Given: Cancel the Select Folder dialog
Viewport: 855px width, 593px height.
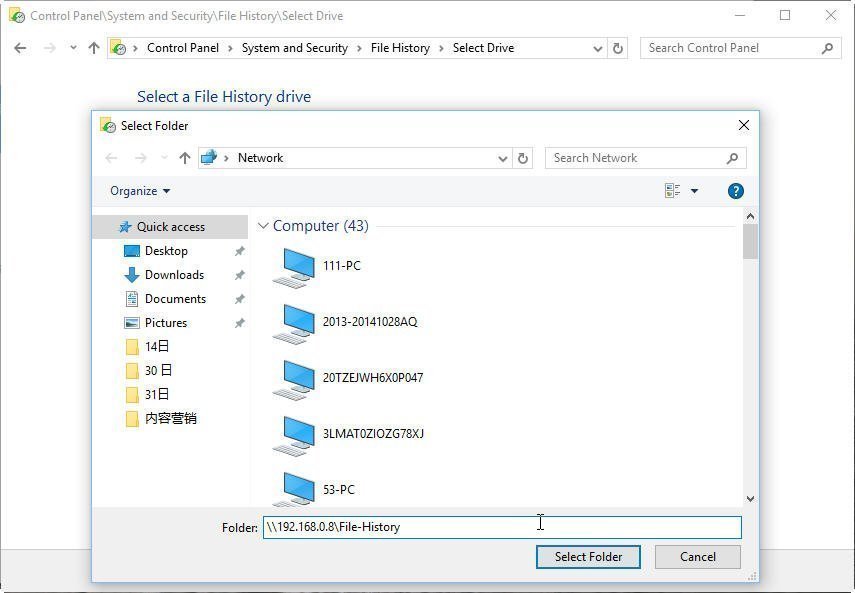Looking at the screenshot, I should click(x=697, y=557).
